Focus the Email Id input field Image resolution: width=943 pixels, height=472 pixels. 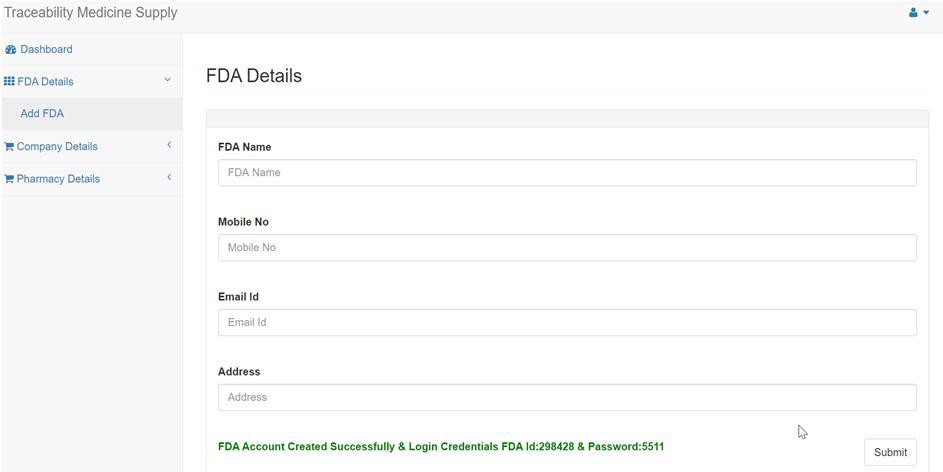(567, 323)
